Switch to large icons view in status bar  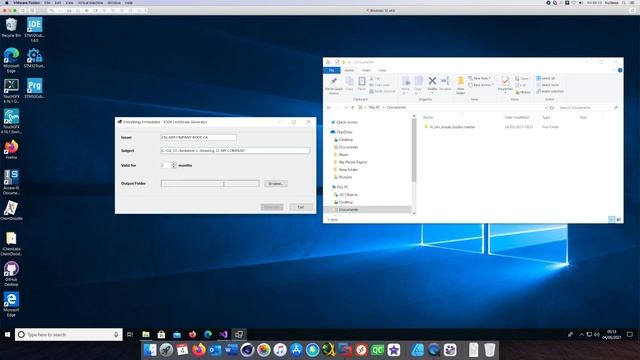(619, 220)
